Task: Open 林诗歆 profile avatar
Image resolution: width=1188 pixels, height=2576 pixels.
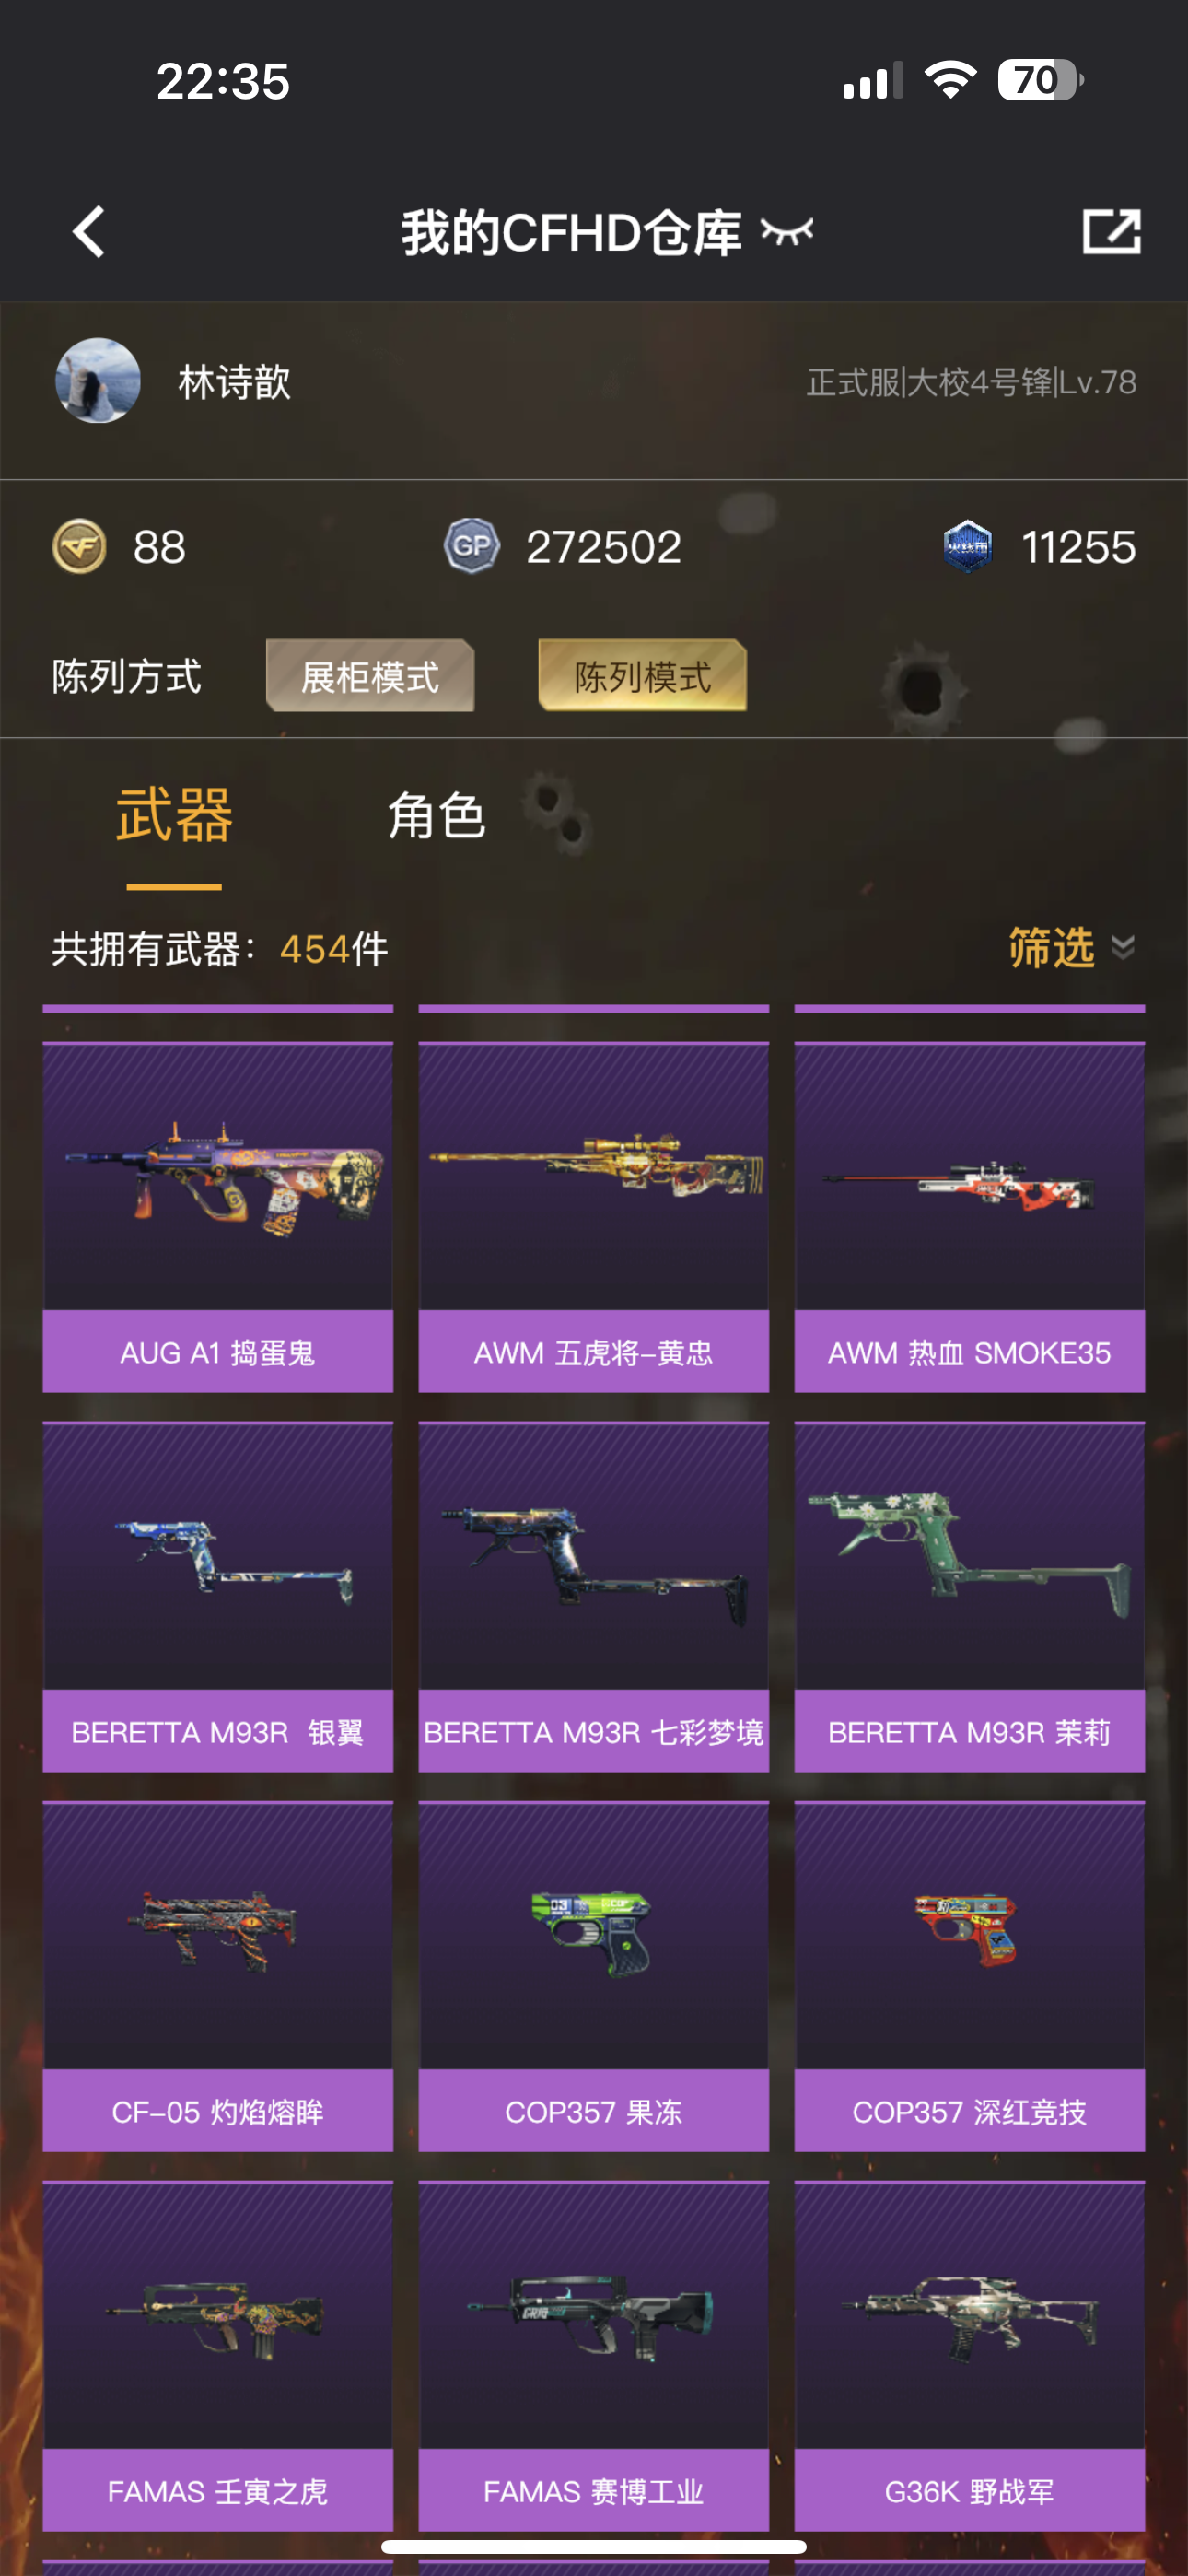Action: (97, 381)
